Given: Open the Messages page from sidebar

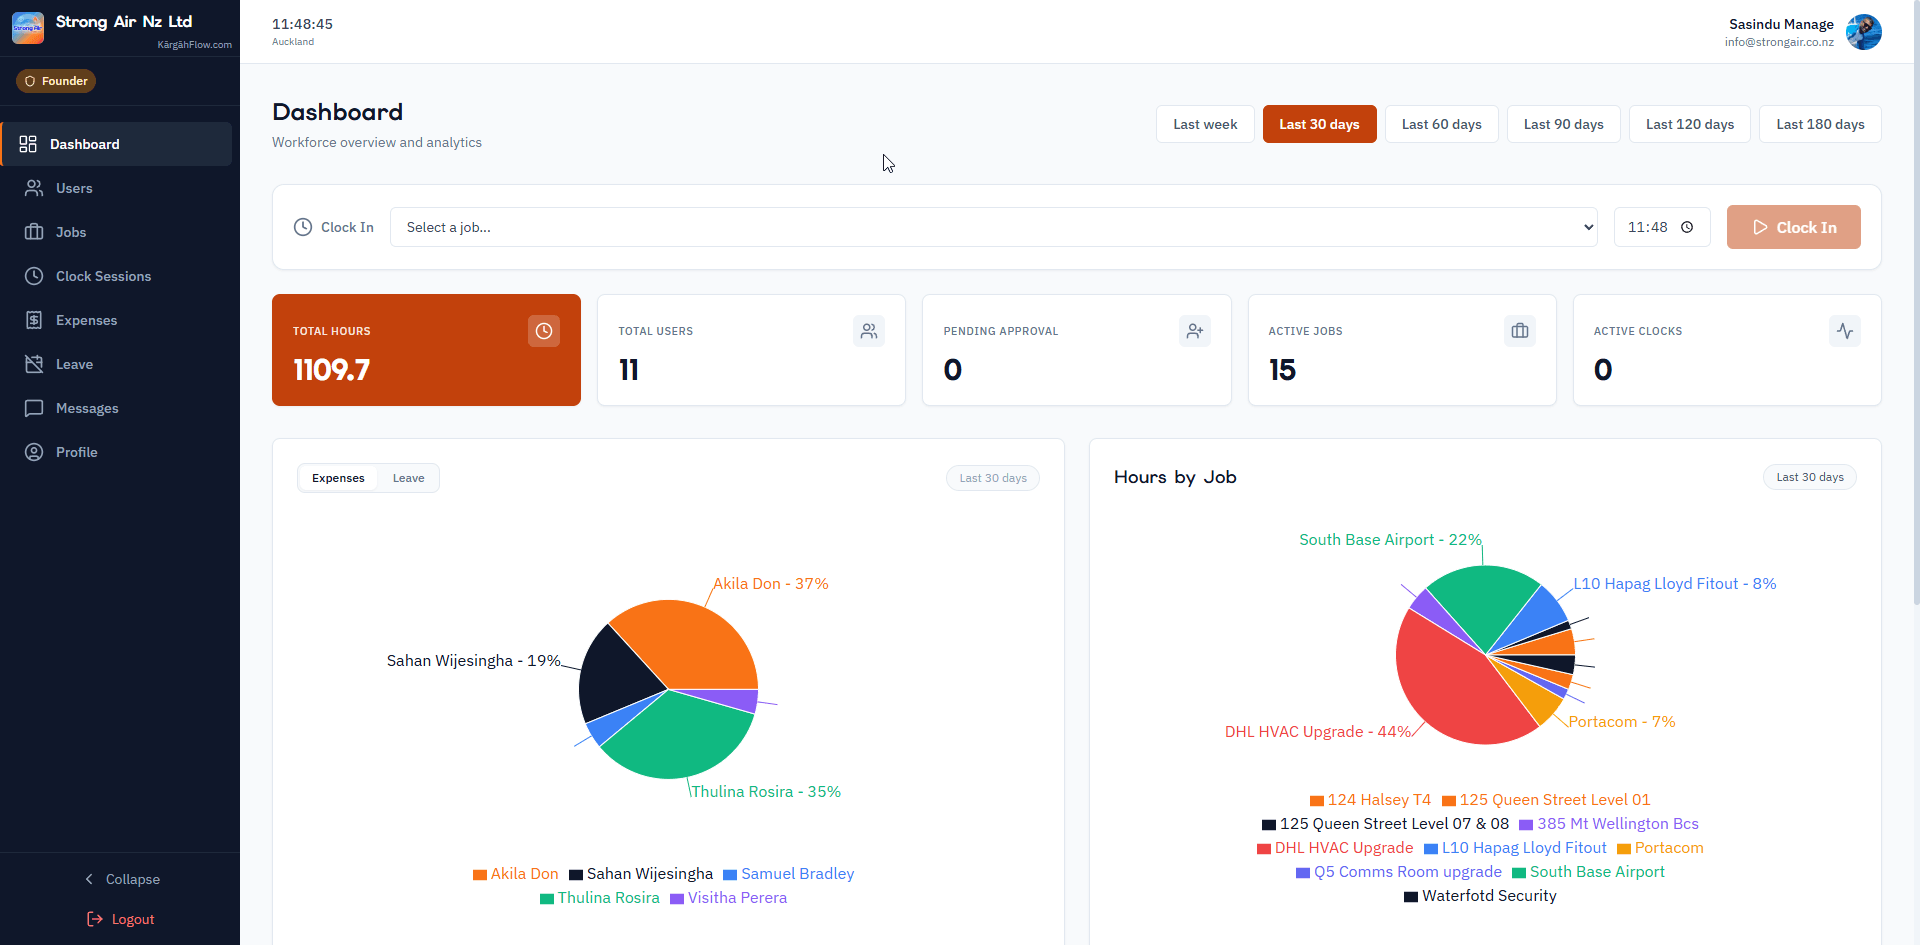Looking at the screenshot, I should [118, 408].
